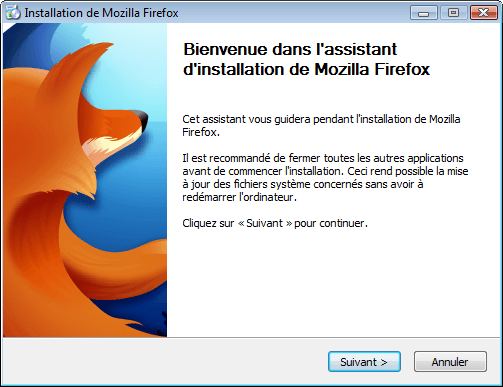Click the line mentioning redémarrer l'ordinateur
The width and height of the screenshot is (503, 387).
tap(239, 197)
